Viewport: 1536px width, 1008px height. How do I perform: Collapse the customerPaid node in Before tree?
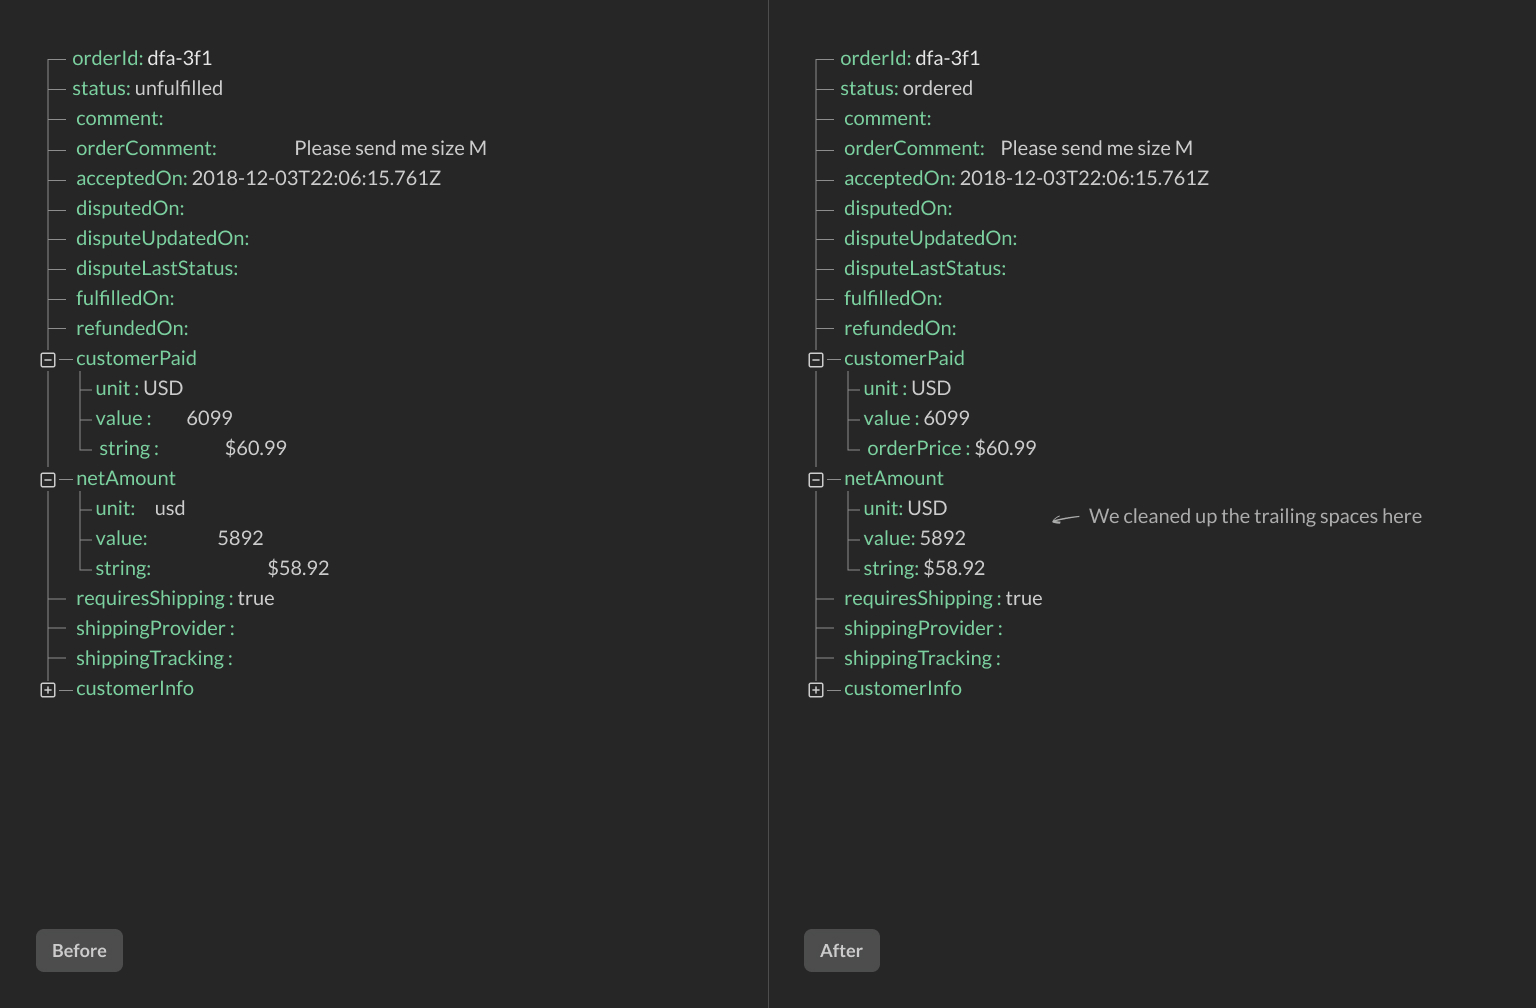point(47,359)
